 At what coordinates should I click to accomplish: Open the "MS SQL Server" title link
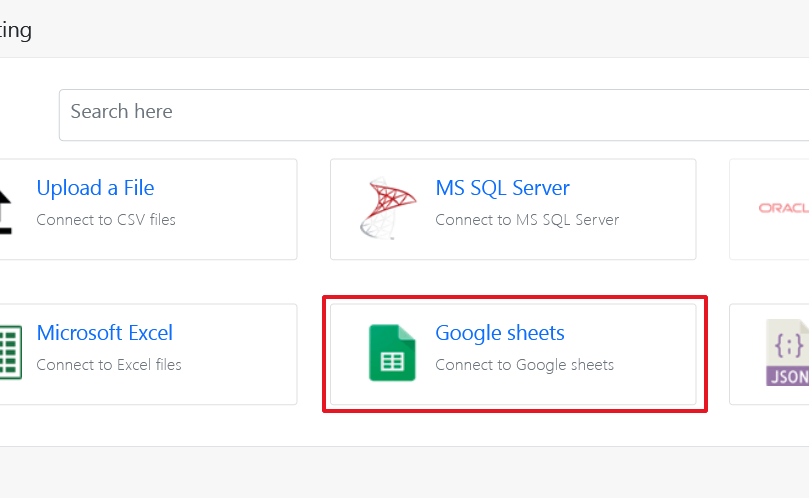[x=502, y=188]
